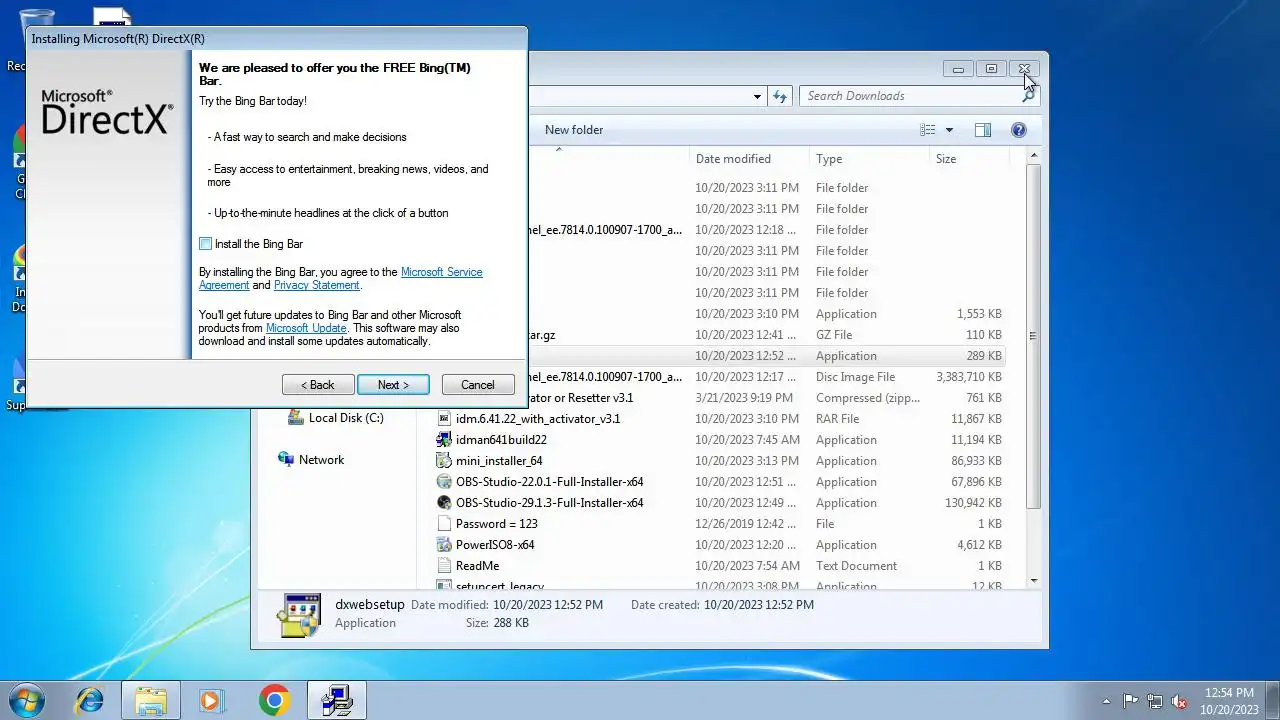Select the OBS-Studio-22.0.1 installer icon
The height and width of the screenshot is (720, 1280).
pyautogui.click(x=445, y=482)
